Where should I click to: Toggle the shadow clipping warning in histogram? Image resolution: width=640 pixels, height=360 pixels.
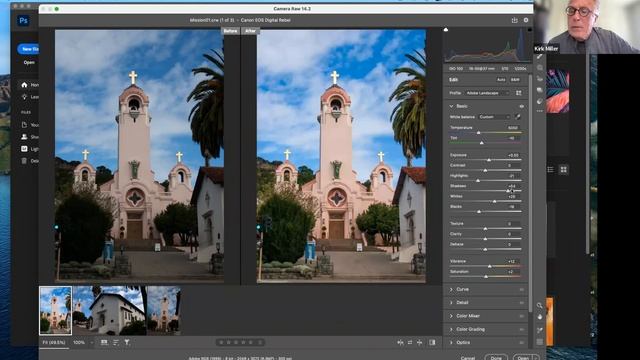pyautogui.click(x=446, y=30)
